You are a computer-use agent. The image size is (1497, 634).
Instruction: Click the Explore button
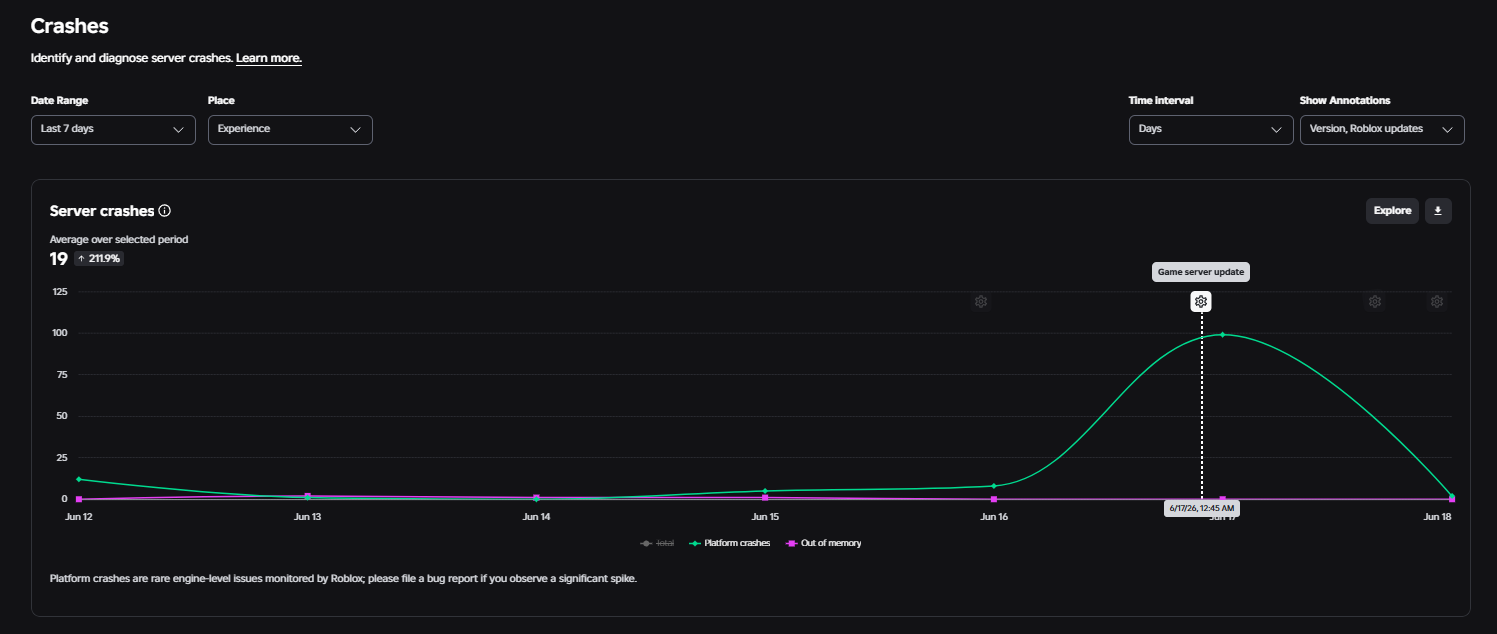(1392, 211)
